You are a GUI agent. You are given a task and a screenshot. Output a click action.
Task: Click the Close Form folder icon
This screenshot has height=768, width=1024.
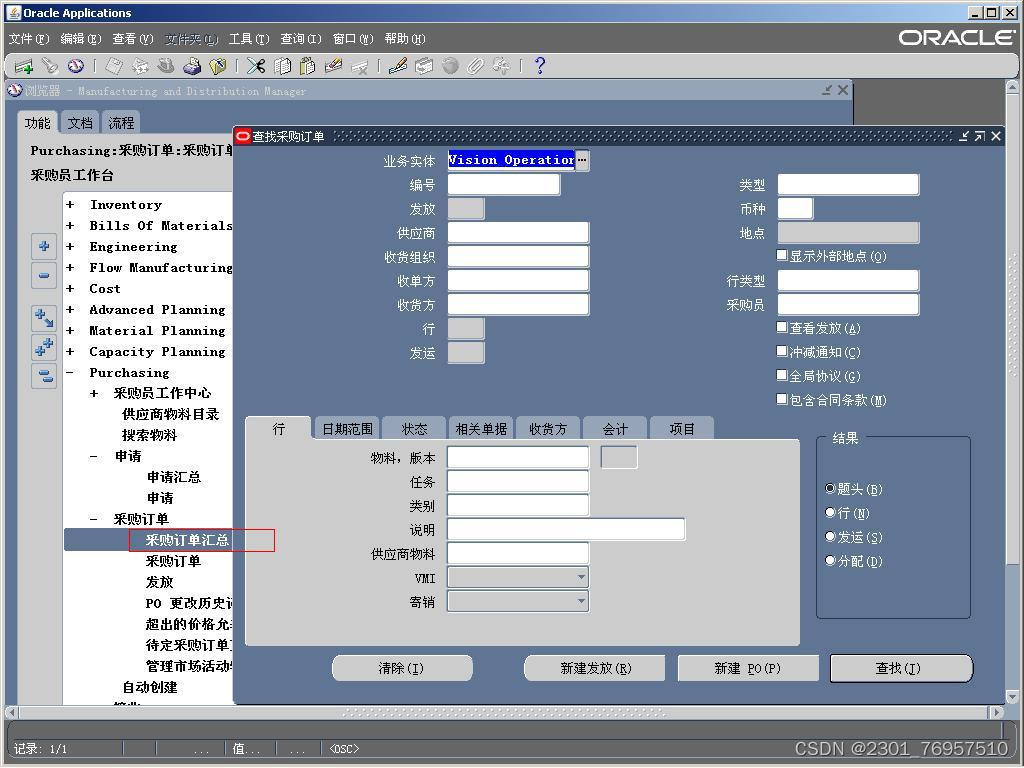(x=217, y=66)
